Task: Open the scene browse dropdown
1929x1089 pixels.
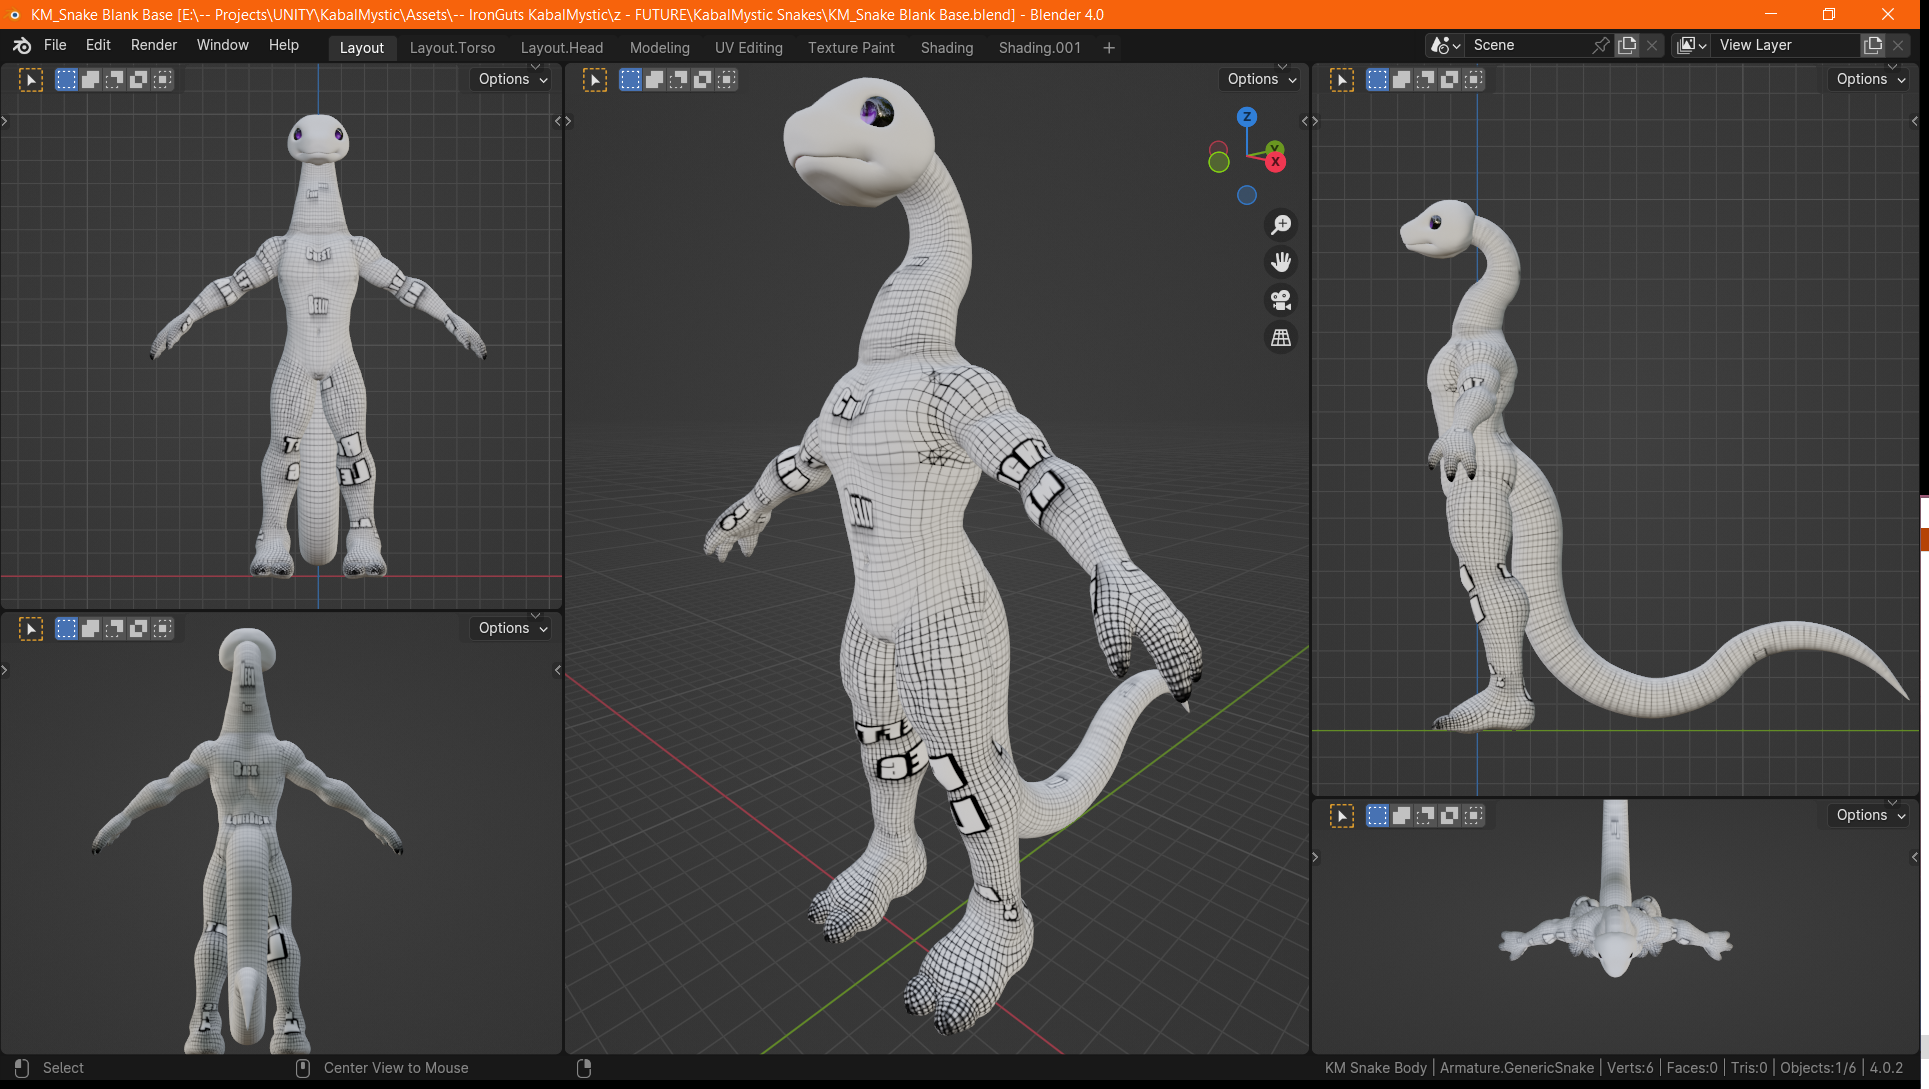Action: pos(1445,45)
